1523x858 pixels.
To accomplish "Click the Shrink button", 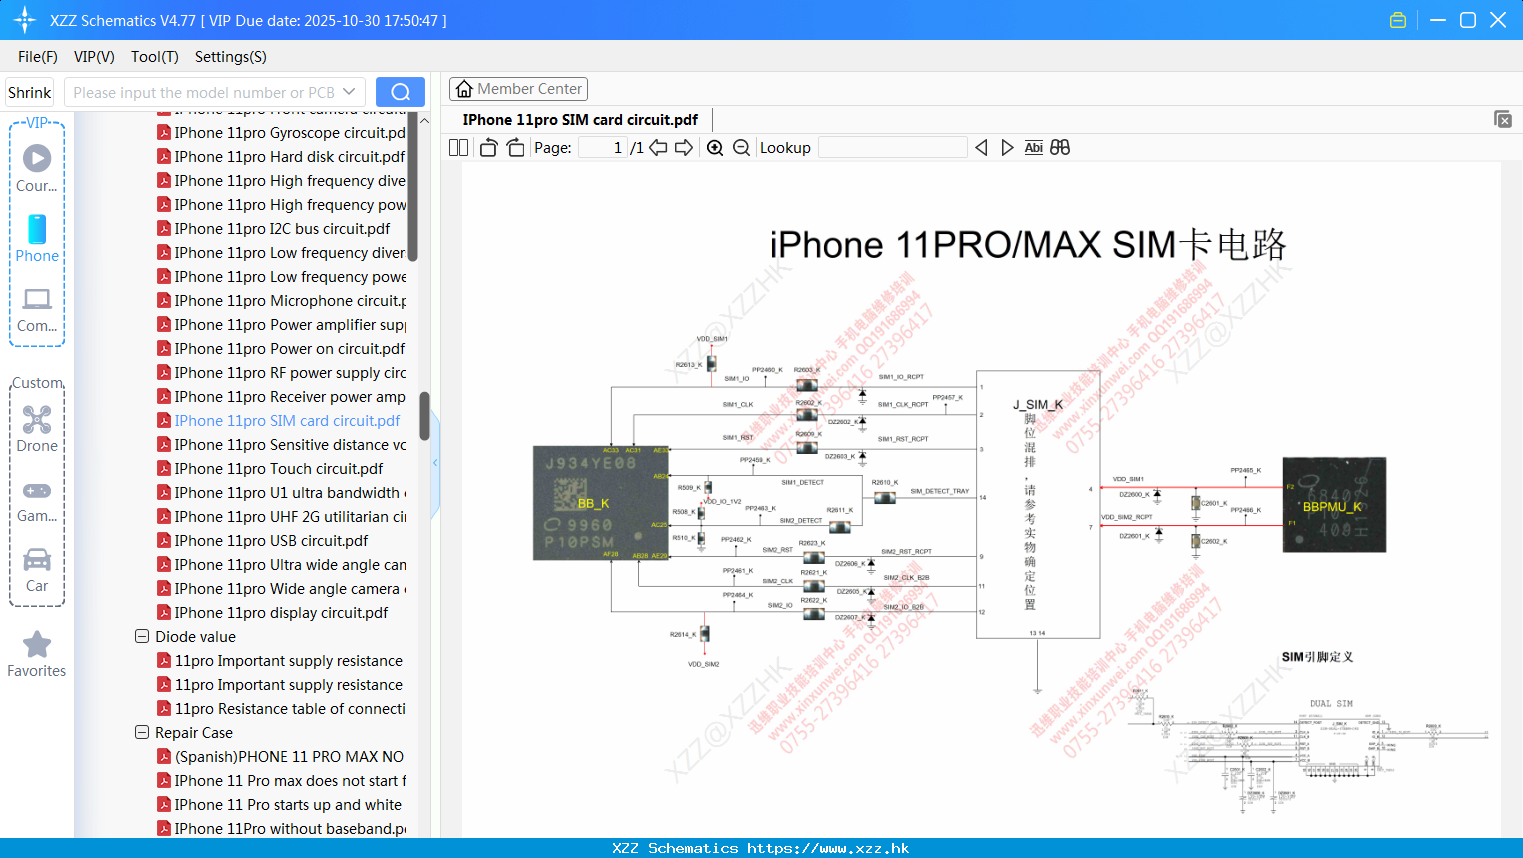I will coord(29,92).
